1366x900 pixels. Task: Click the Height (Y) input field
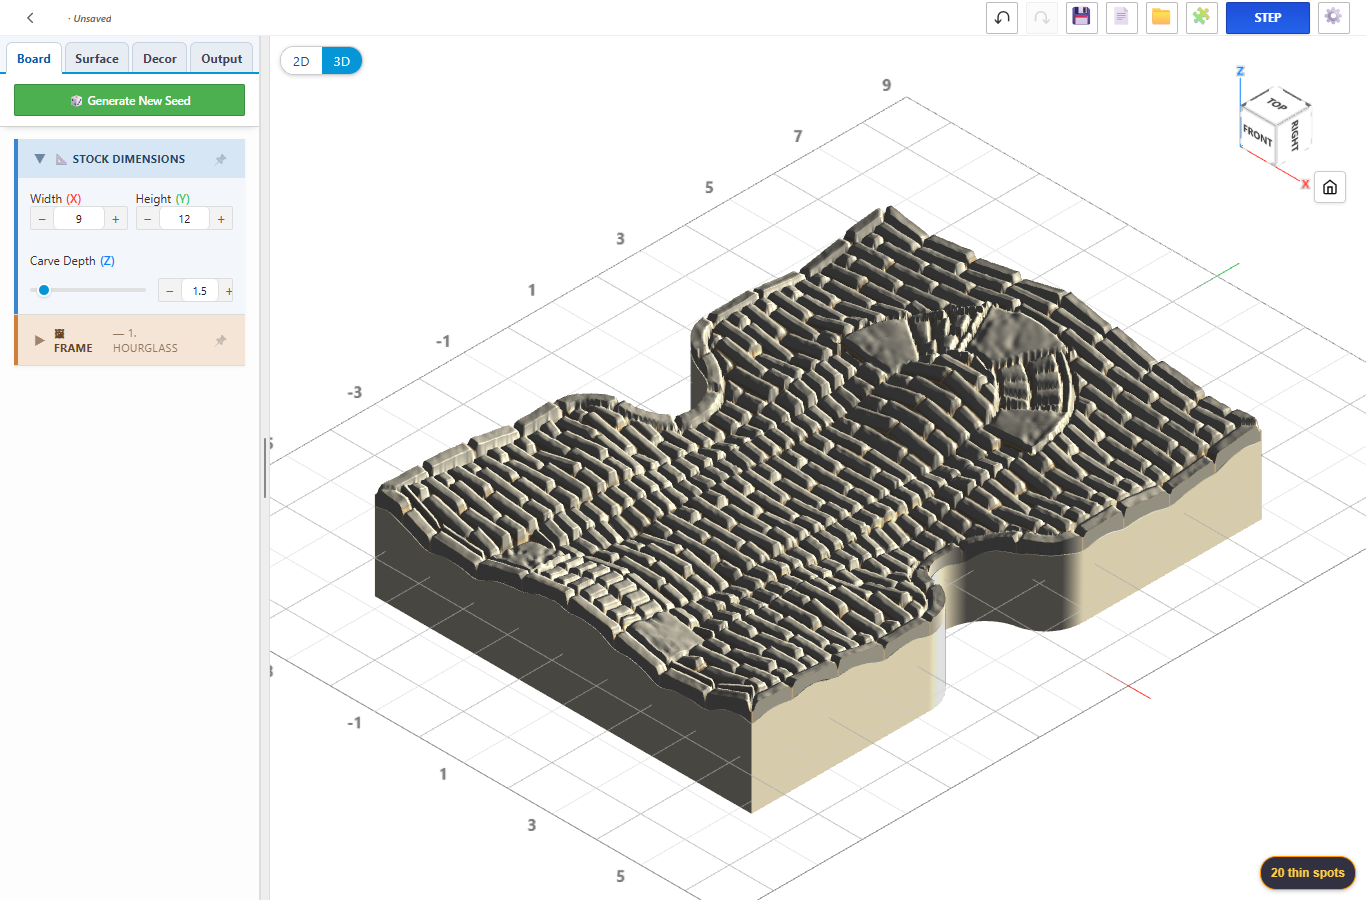184,219
